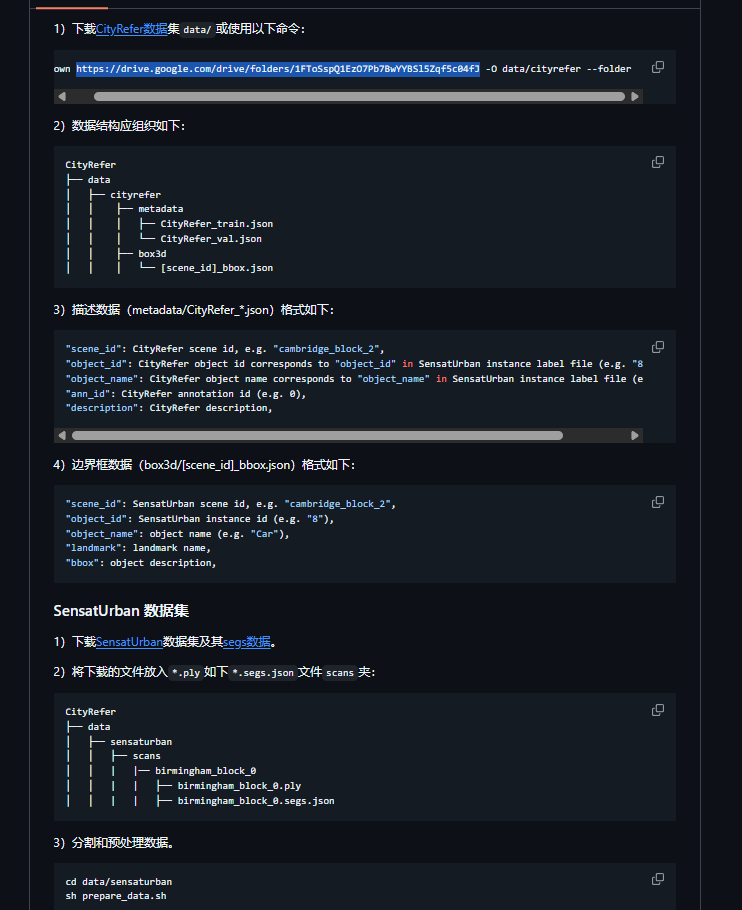
Task: Click the highlighted Google Drive folder URL
Action: click(x=278, y=69)
